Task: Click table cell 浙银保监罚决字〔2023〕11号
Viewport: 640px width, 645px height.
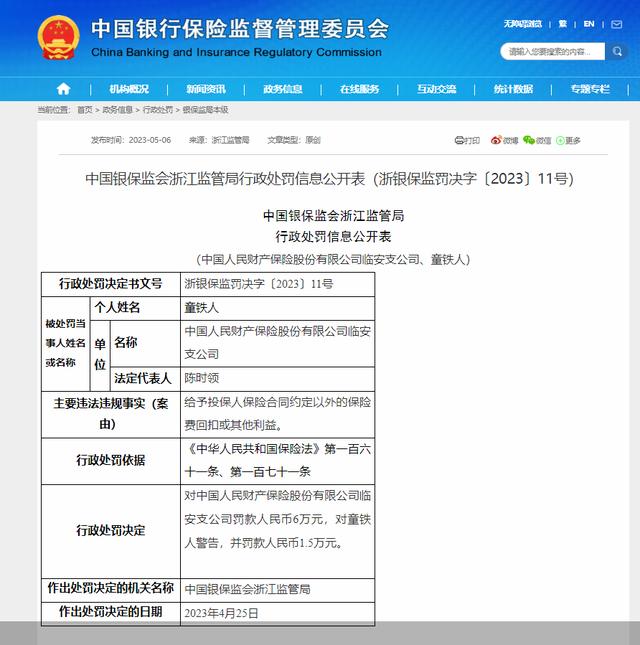Action: point(278,284)
